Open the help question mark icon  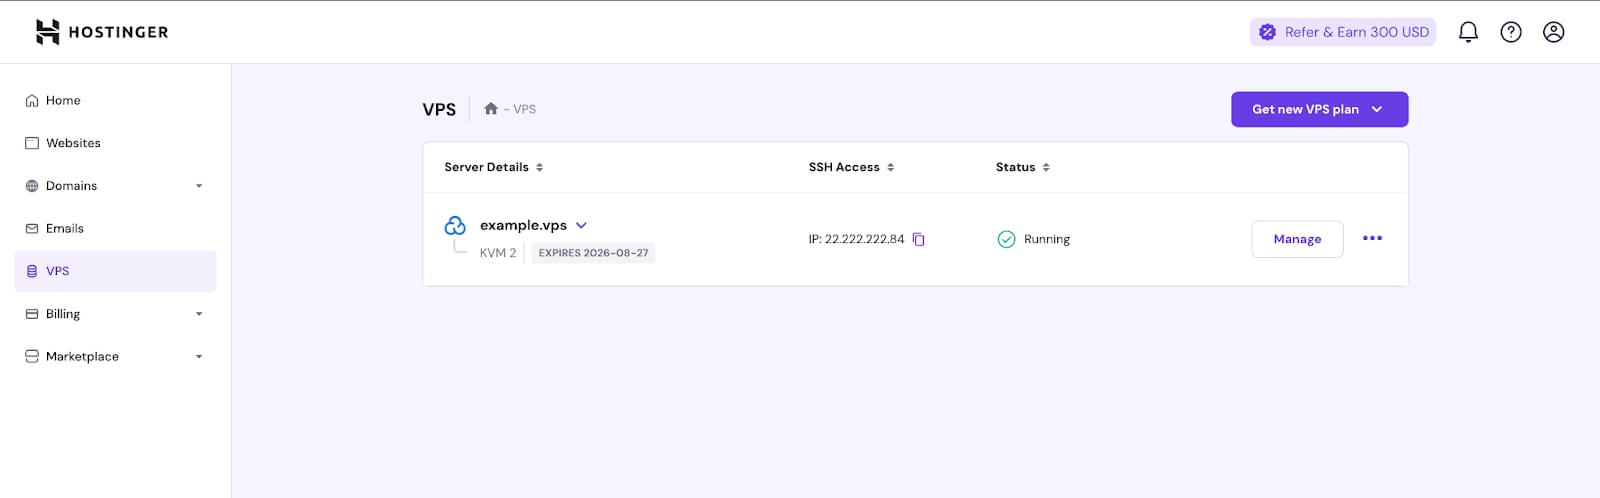click(x=1511, y=32)
